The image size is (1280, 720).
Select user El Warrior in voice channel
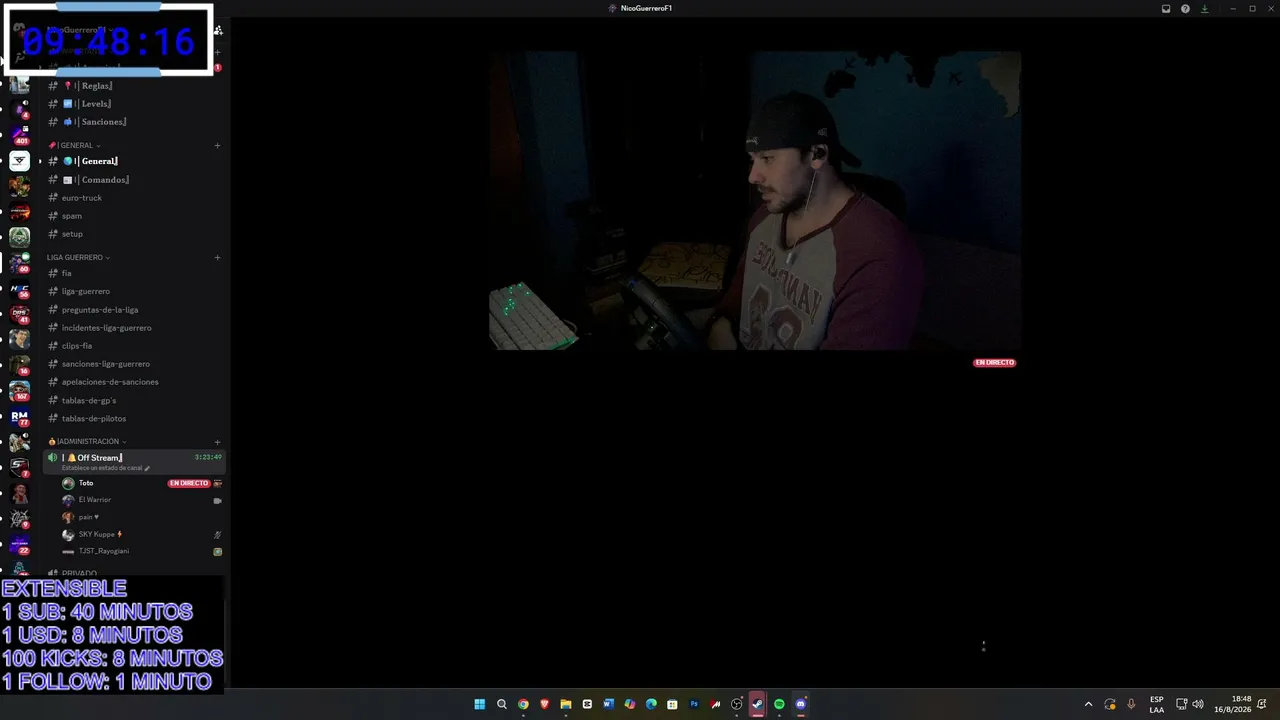pos(142,500)
